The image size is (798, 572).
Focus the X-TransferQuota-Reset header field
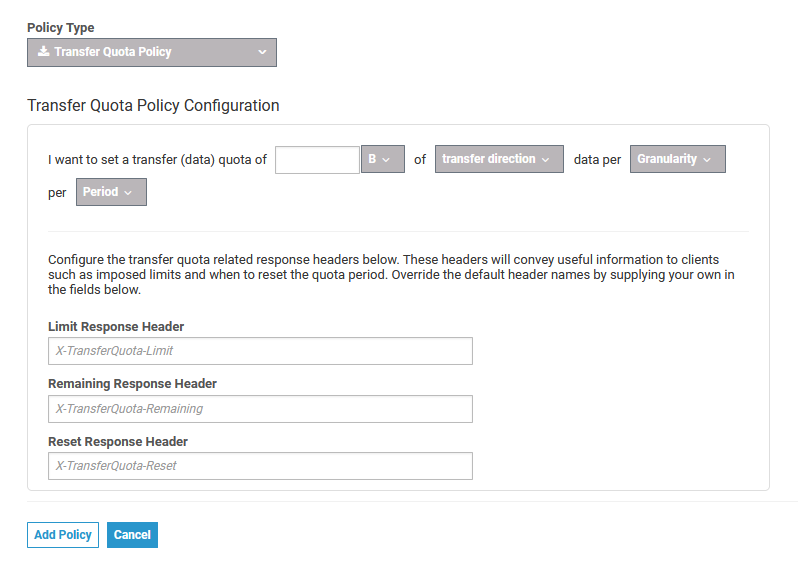[259, 466]
